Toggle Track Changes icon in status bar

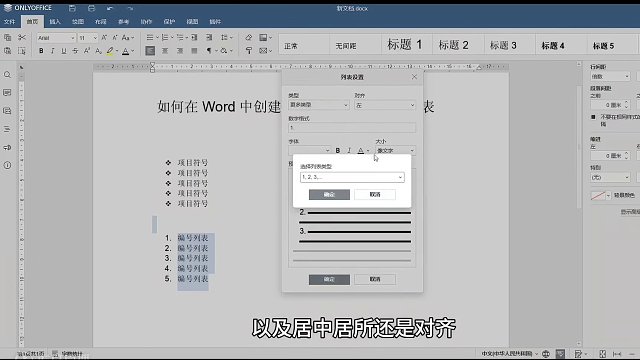click(578, 353)
